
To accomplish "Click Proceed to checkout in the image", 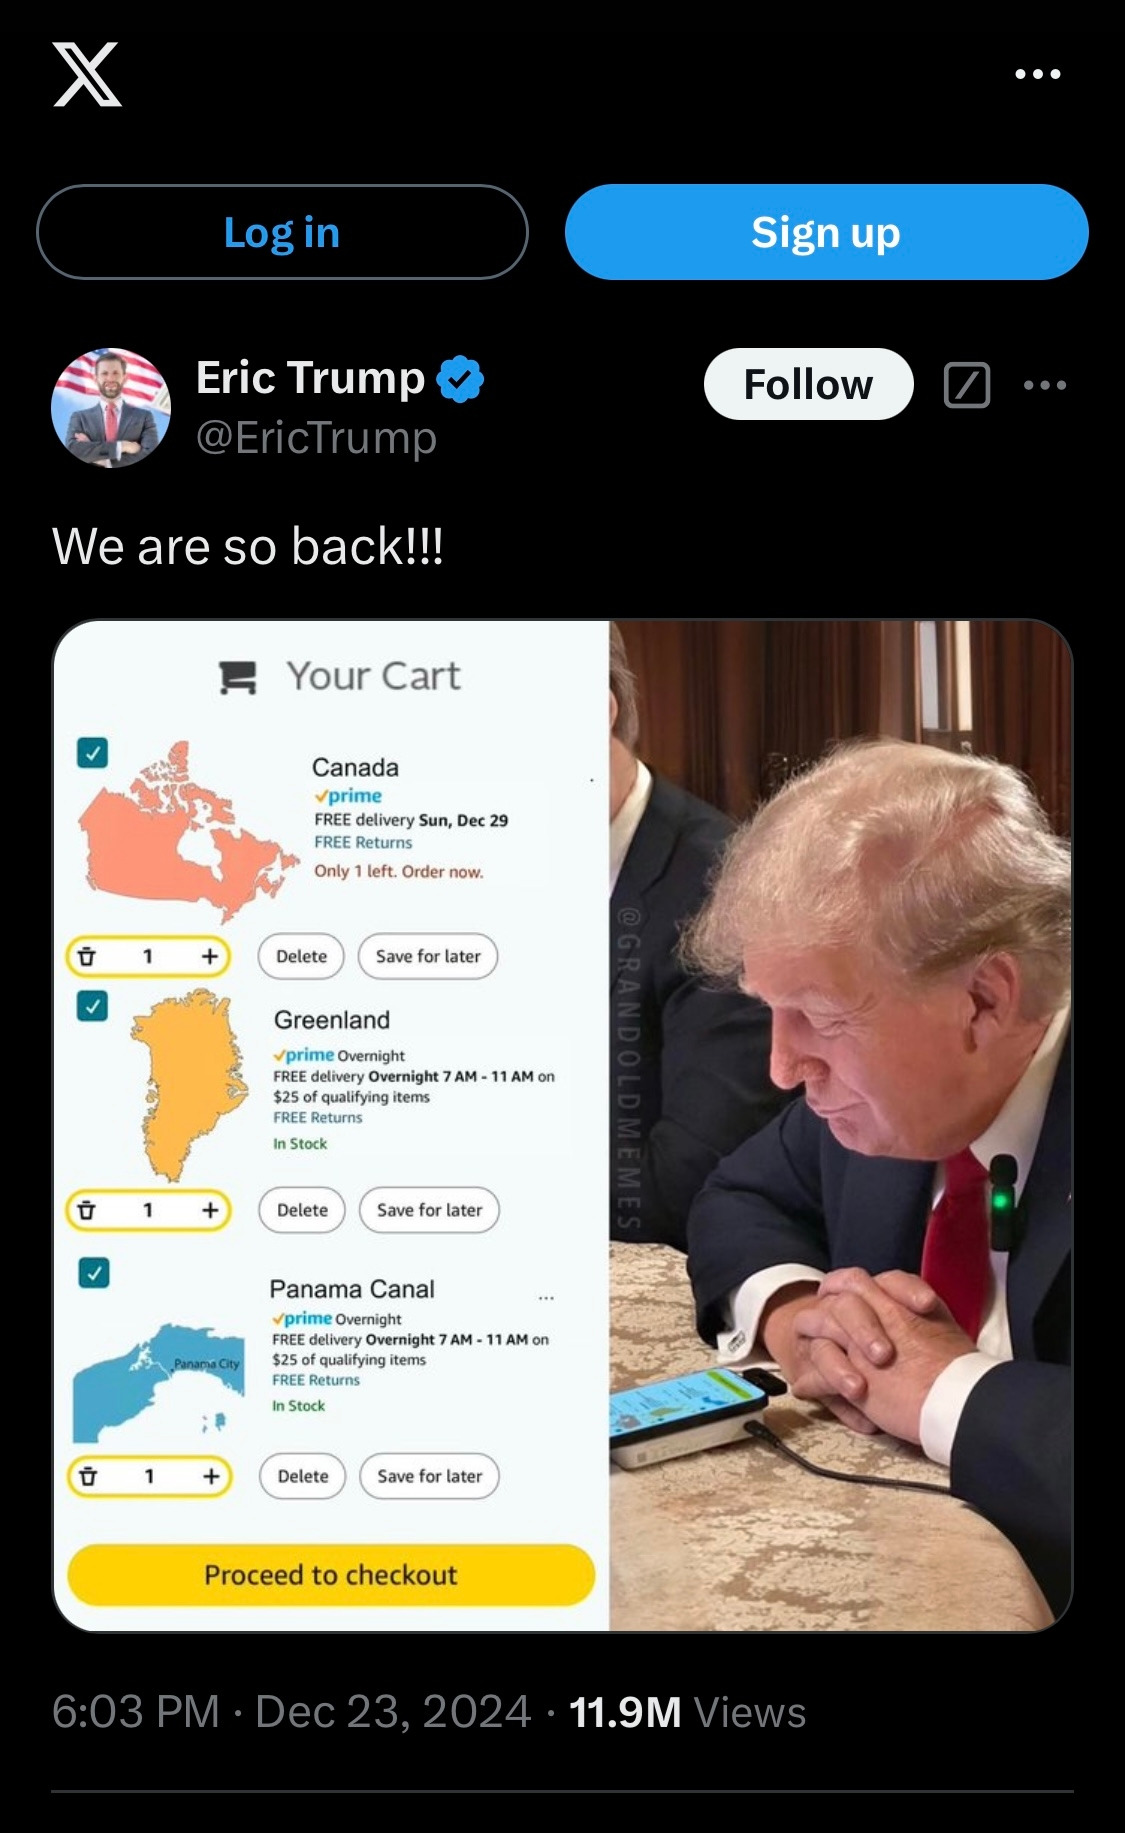I will 331,1575.
